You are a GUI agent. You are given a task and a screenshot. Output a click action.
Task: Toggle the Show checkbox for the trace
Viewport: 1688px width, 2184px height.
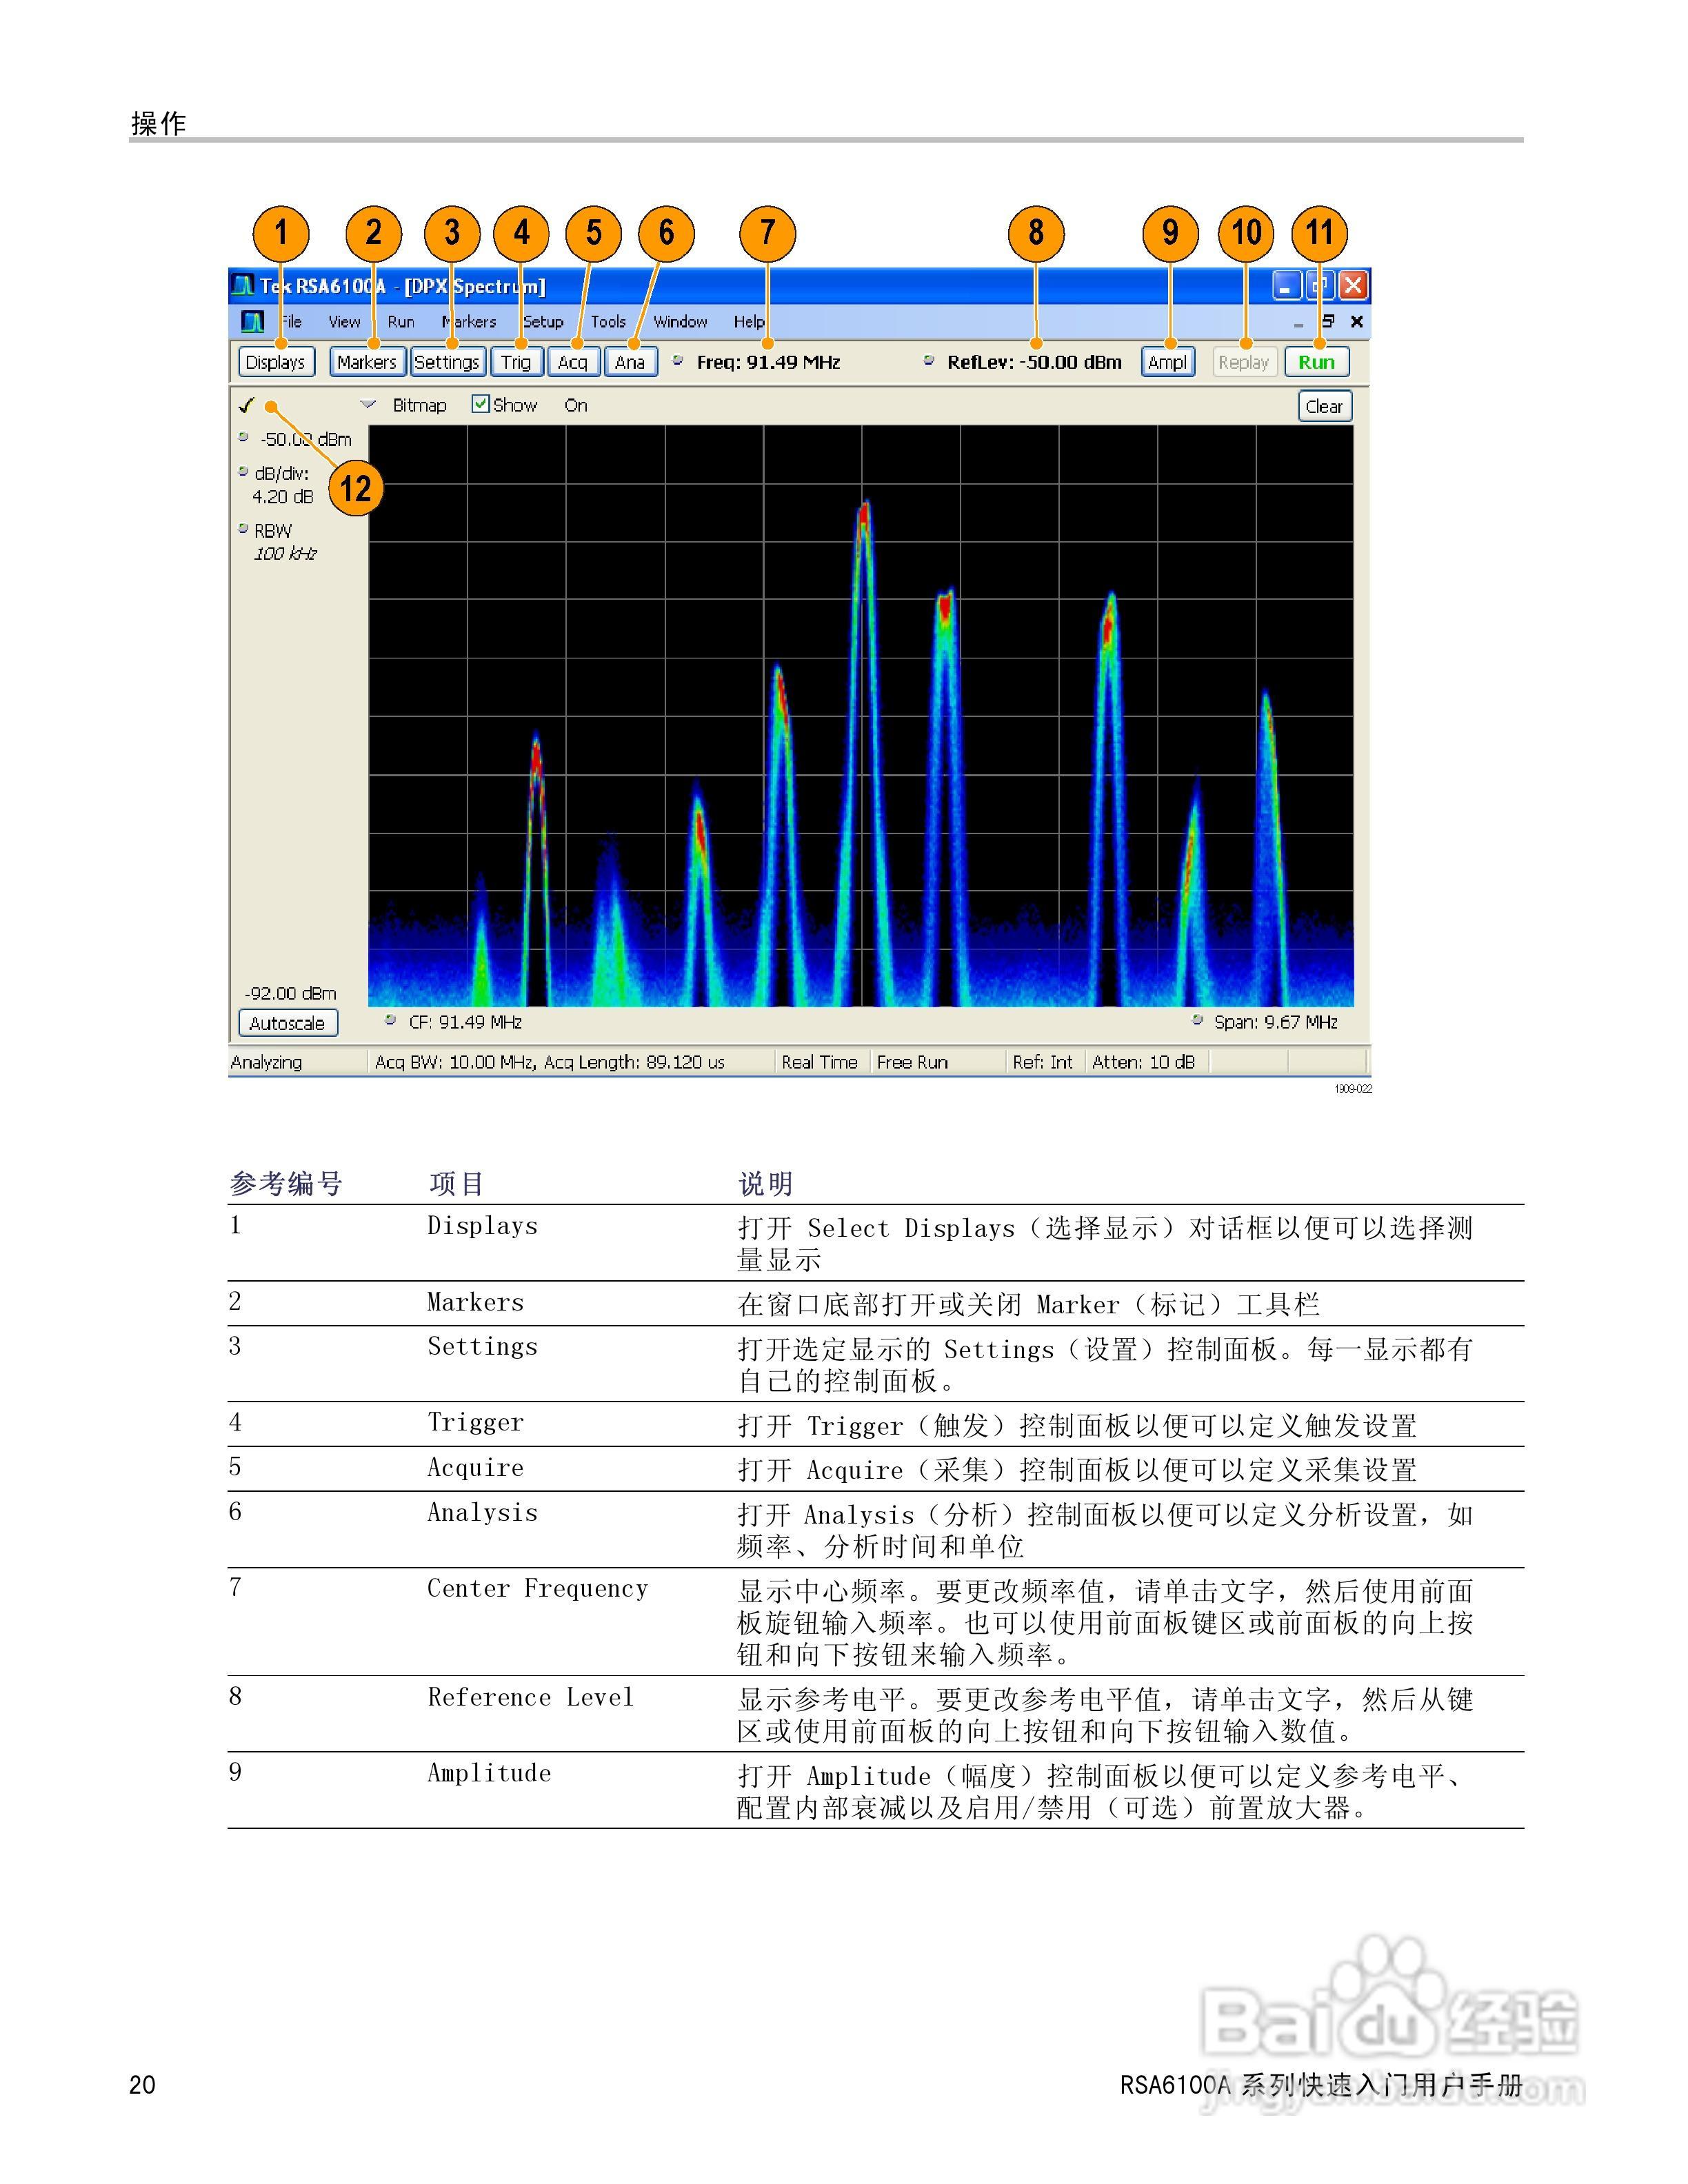tap(481, 404)
